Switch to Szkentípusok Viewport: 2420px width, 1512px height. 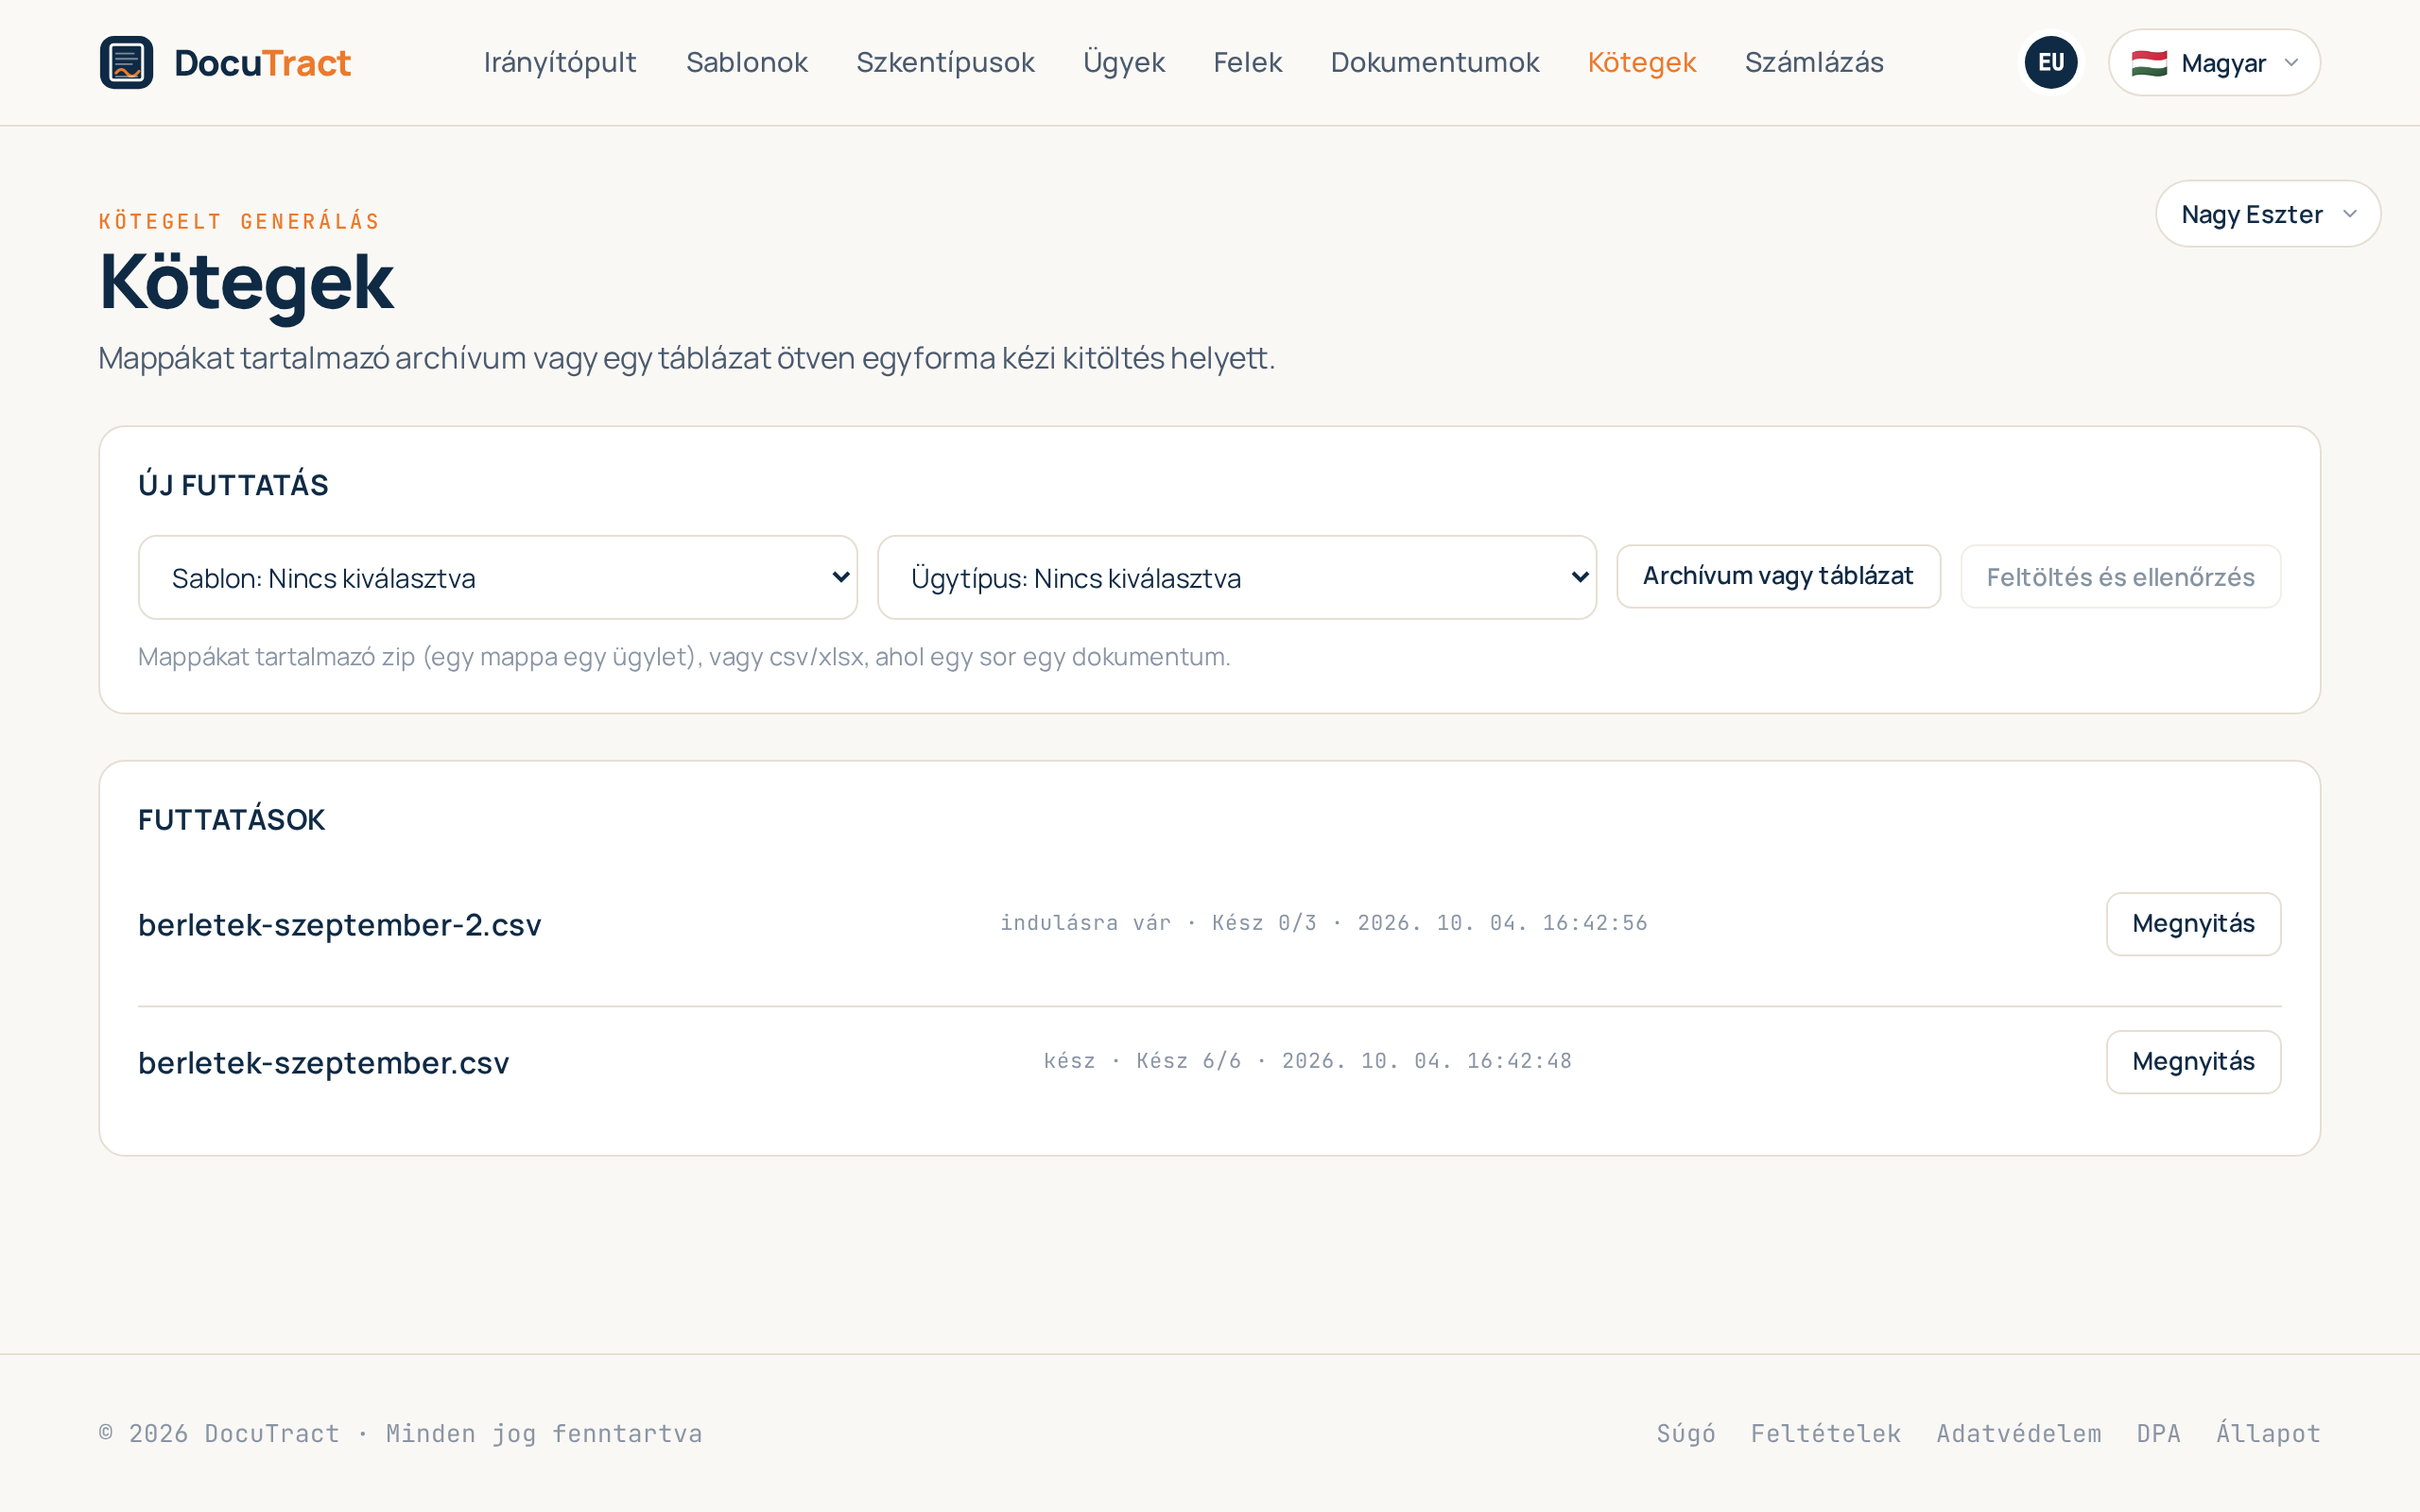coord(945,62)
